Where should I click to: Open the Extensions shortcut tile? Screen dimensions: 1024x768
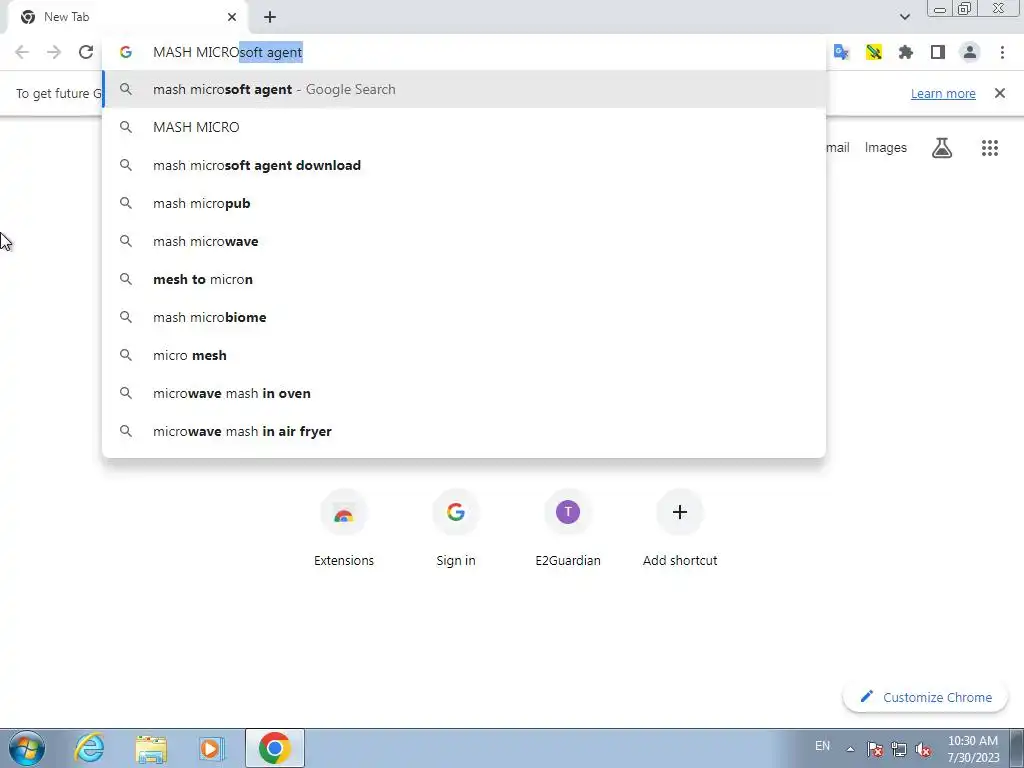[344, 529]
